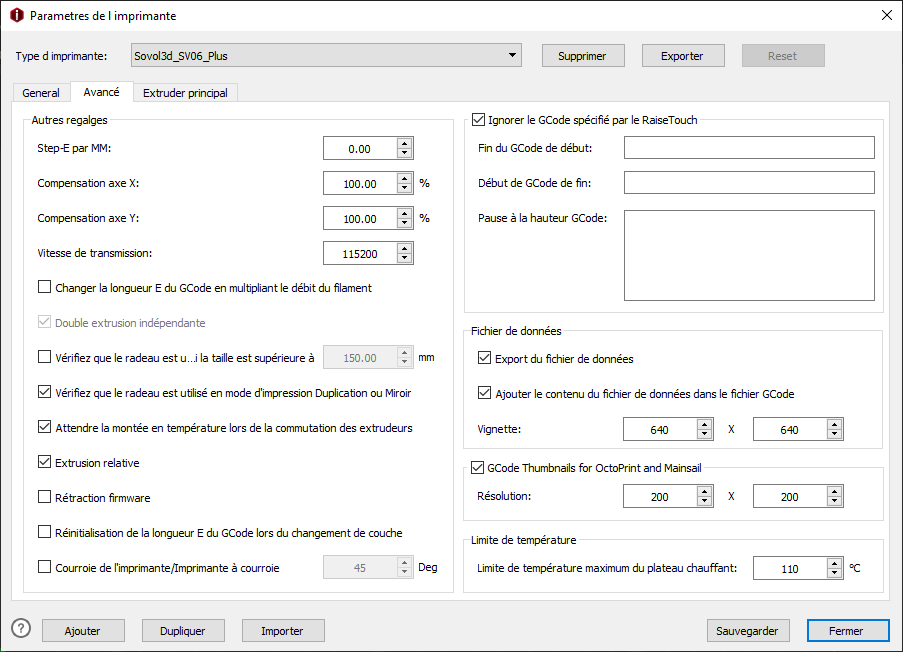Click the Fermer button
The image size is (903, 652).
pos(848,631)
